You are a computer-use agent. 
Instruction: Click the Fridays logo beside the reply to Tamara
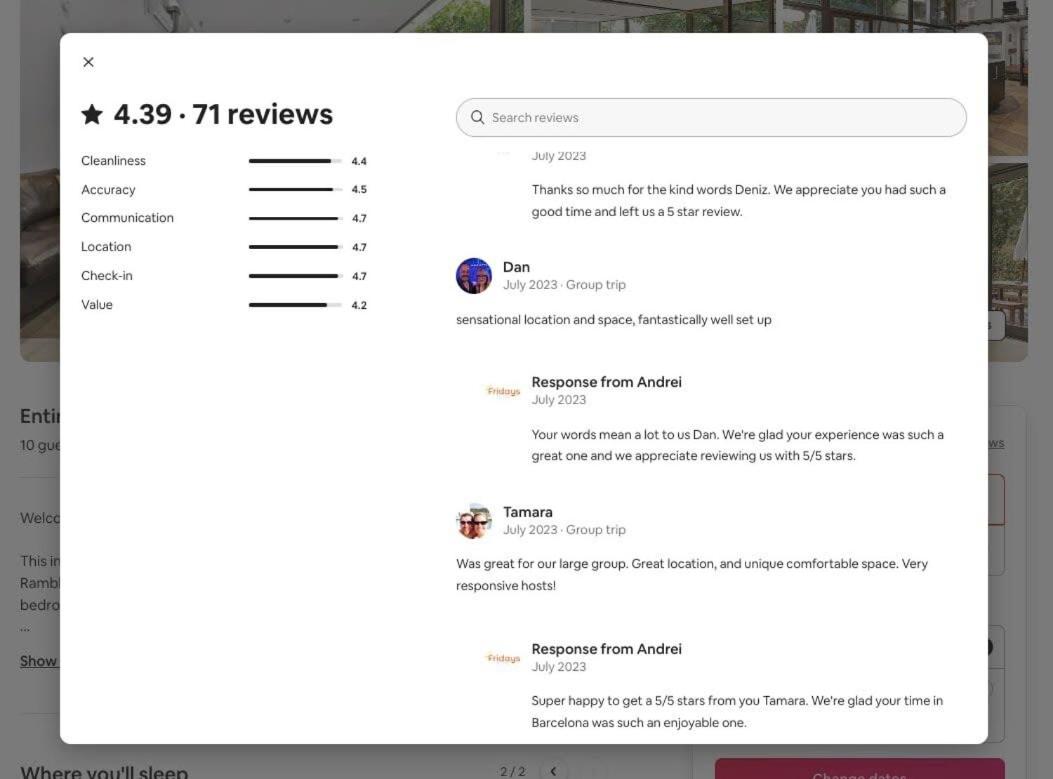503,658
